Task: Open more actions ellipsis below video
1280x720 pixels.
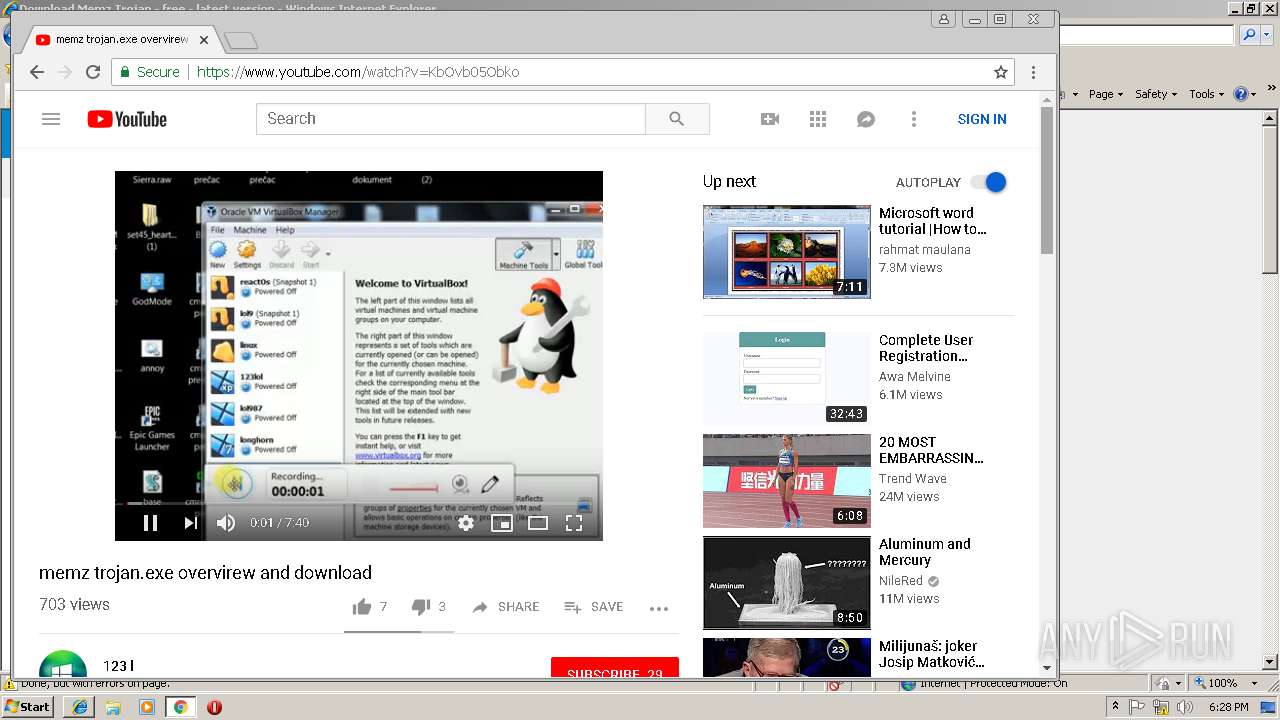Action: coord(658,608)
